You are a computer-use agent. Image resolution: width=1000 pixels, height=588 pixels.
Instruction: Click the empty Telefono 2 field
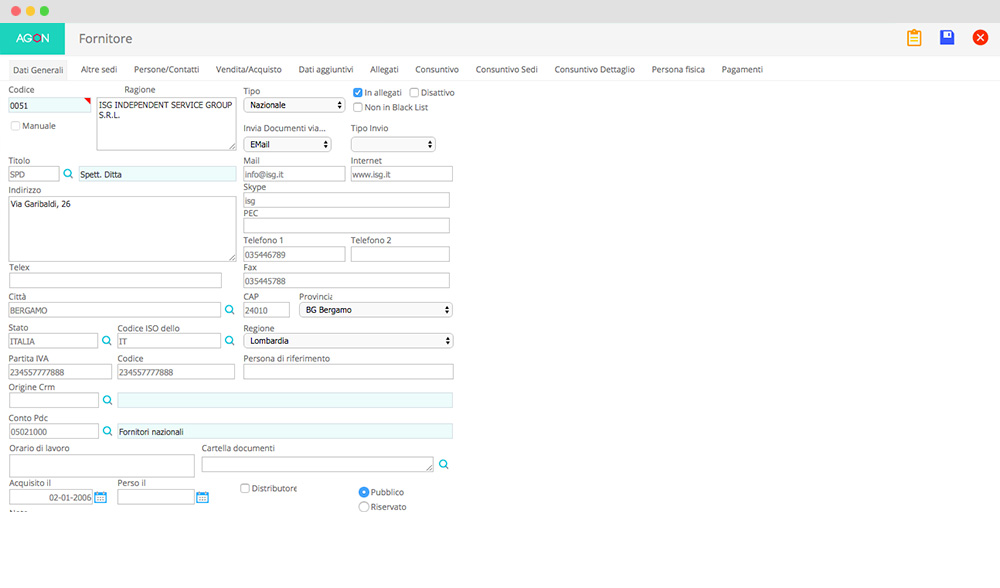(x=400, y=254)
